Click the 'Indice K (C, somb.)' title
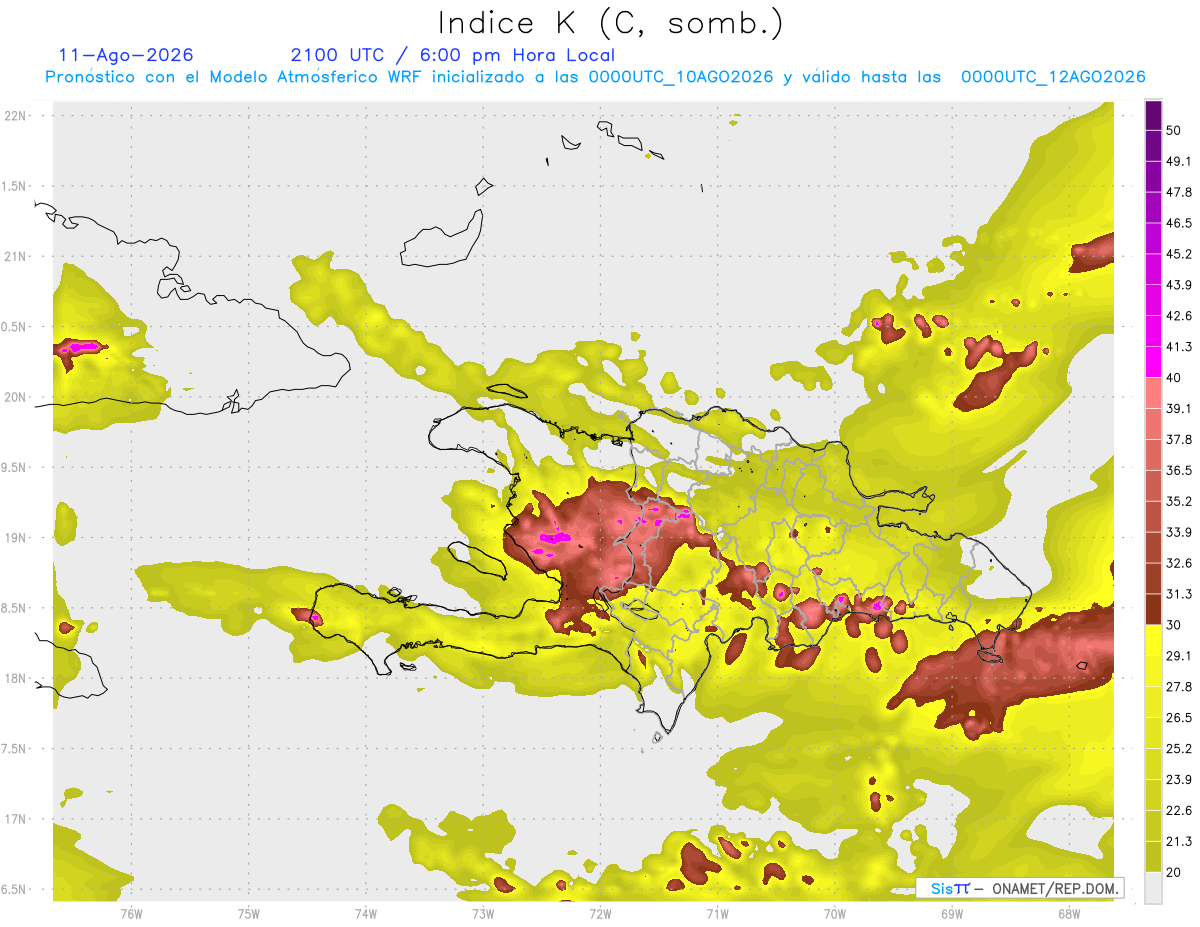This screenshot has height=927, width=1200. pyautogui.click(x=610, y=23)
